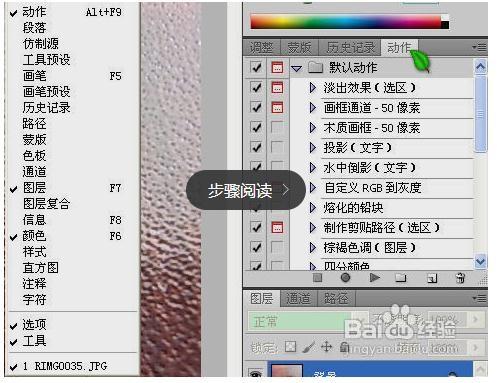
Task: Expand the 棕褐色调(图层) action
Action: click(x=313, y=247)
